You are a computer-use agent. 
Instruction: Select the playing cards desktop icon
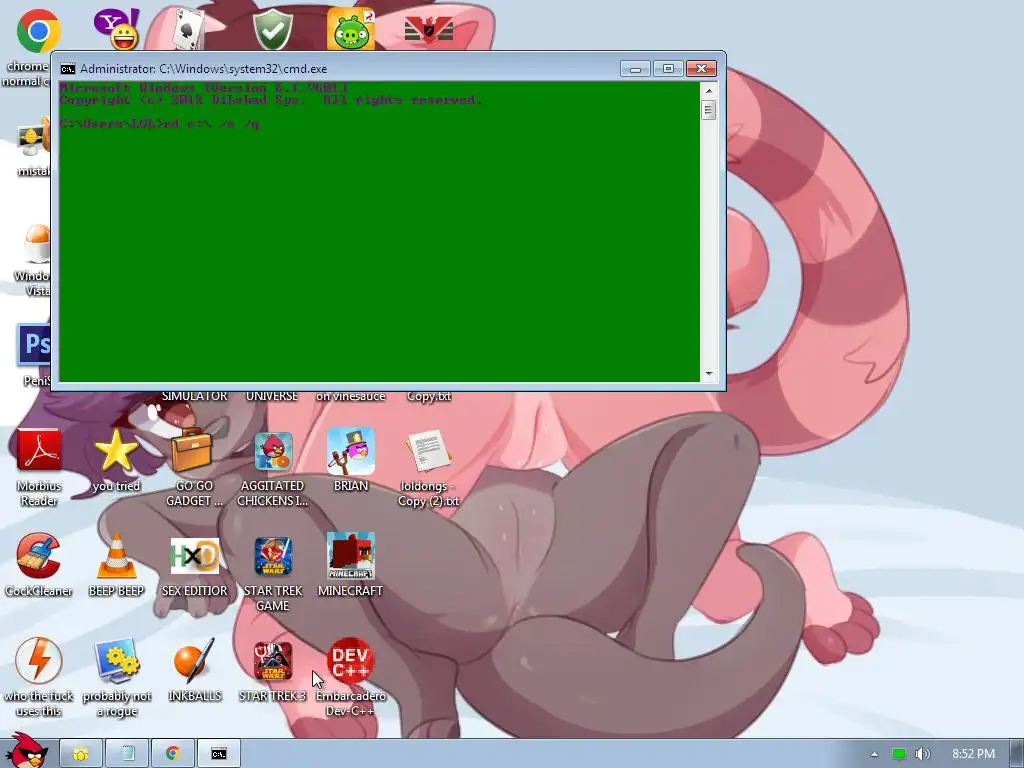coord(189,29)
